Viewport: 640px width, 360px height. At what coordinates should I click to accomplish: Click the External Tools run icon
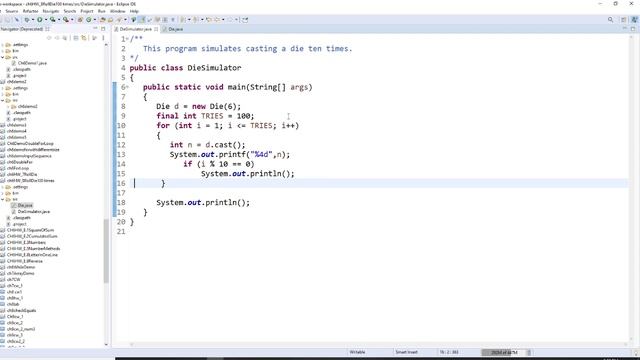coord(66,20)
